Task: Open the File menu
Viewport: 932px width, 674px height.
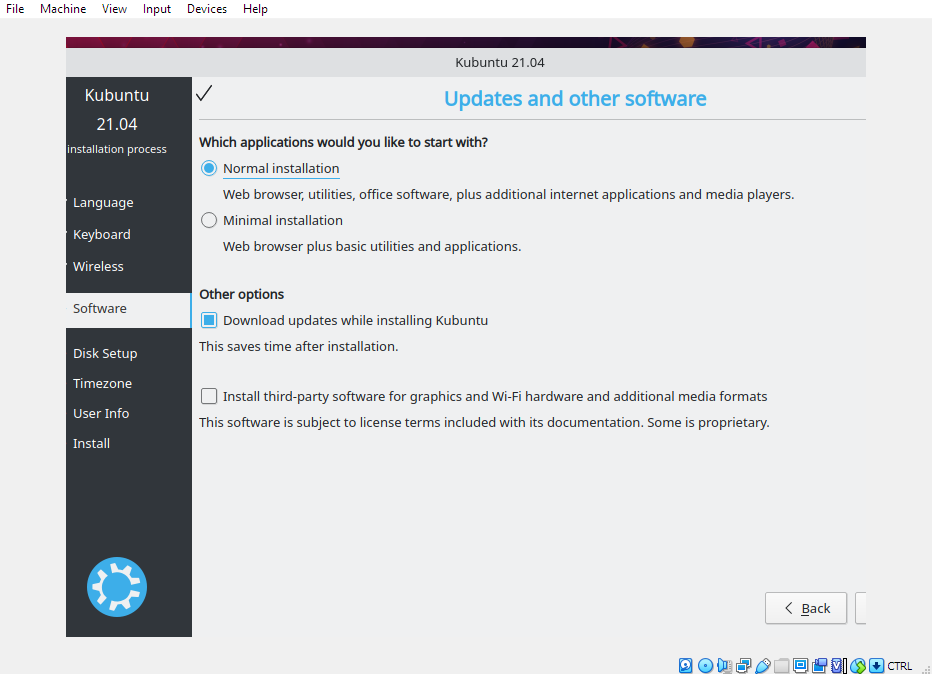Action: click(15, 9)
